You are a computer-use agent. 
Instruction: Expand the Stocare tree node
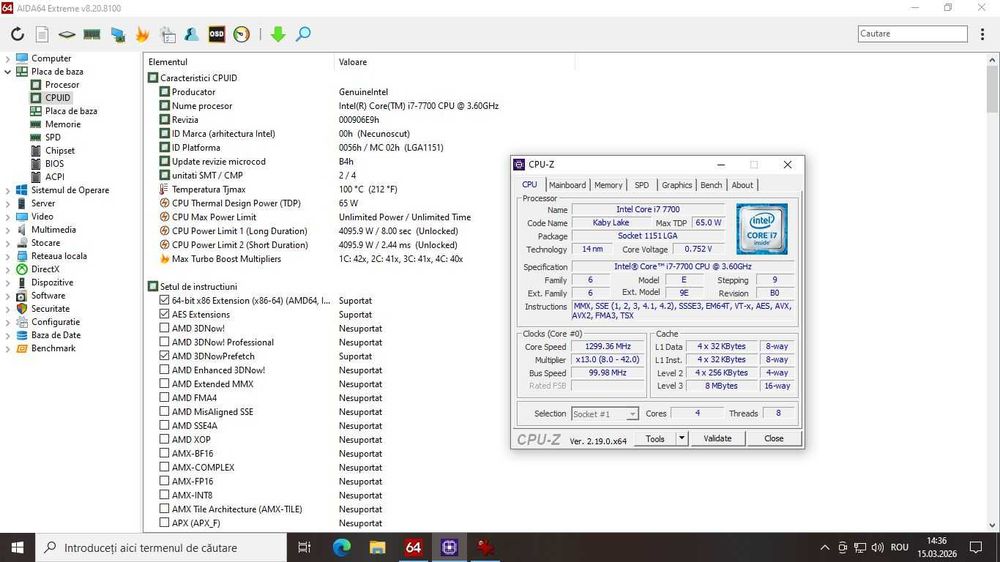coord(8,243)
